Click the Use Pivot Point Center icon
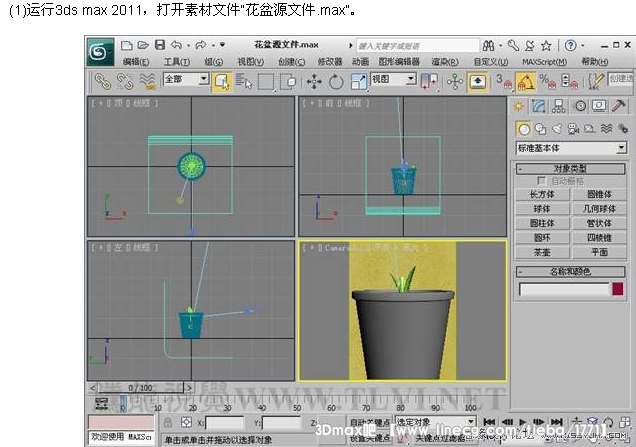This screenshot has width=636, height=447. click(429, 82)
